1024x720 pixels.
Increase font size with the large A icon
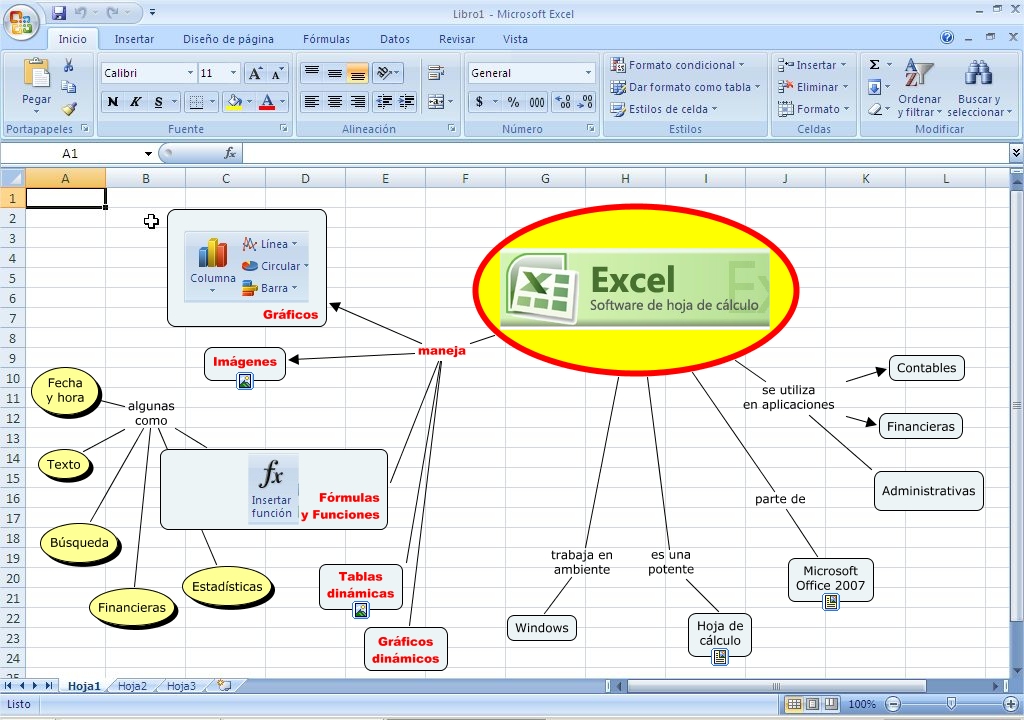255,73
